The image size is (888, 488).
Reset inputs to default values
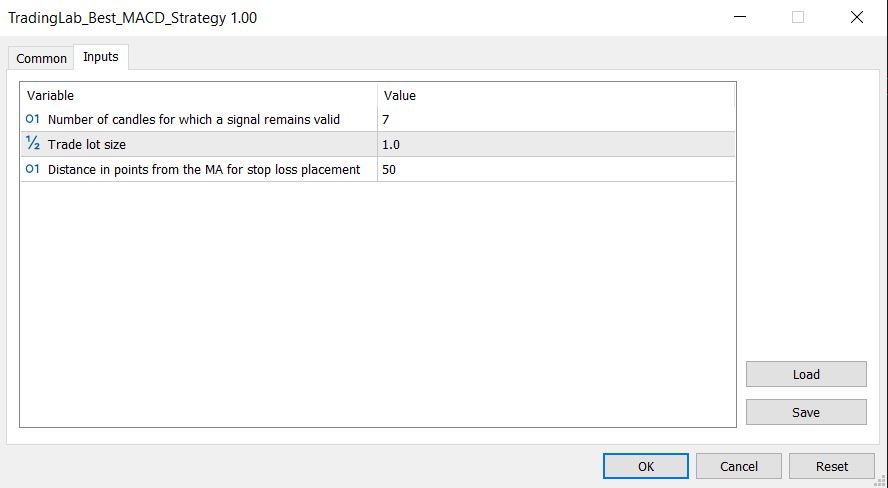[x=831, y=466]
